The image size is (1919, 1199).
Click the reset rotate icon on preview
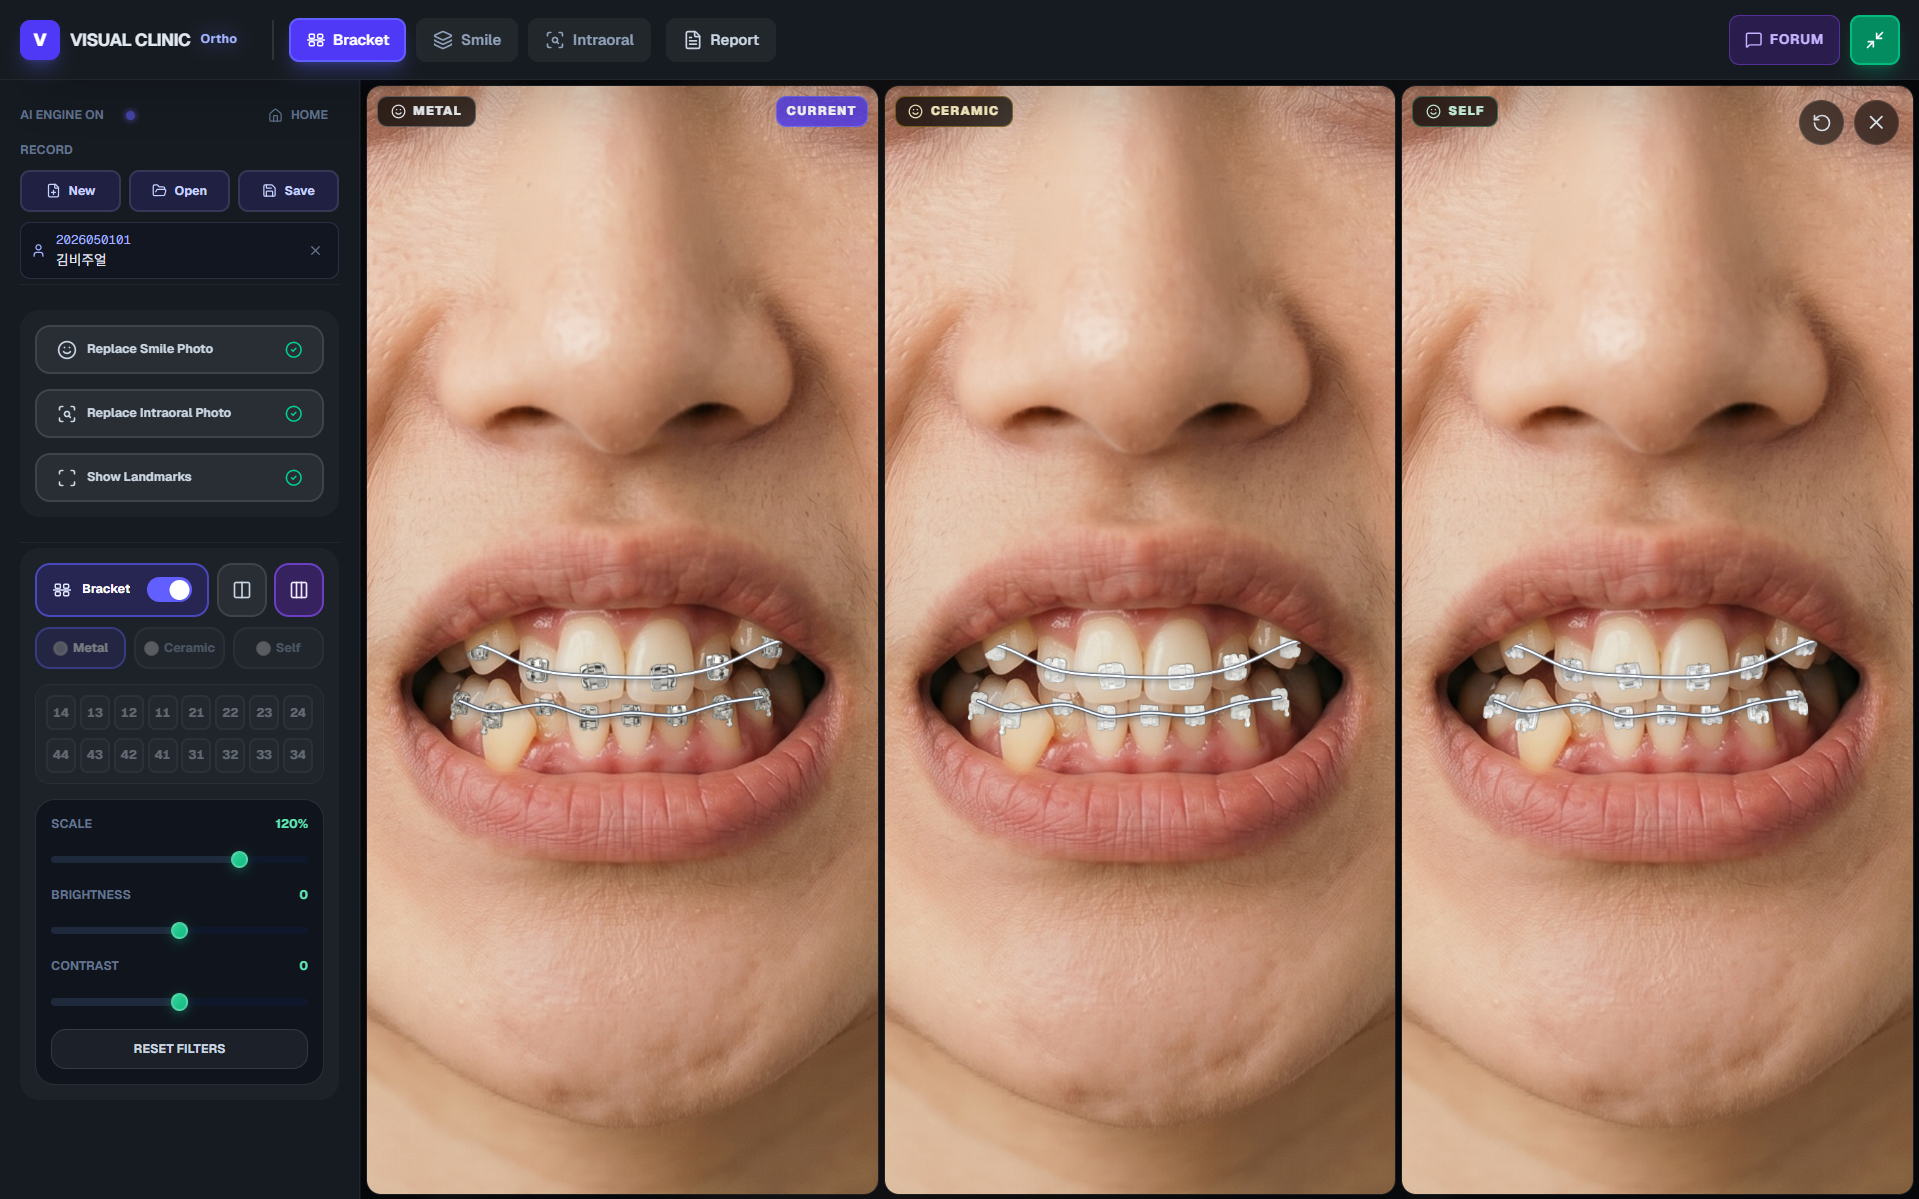point(1821,122)
